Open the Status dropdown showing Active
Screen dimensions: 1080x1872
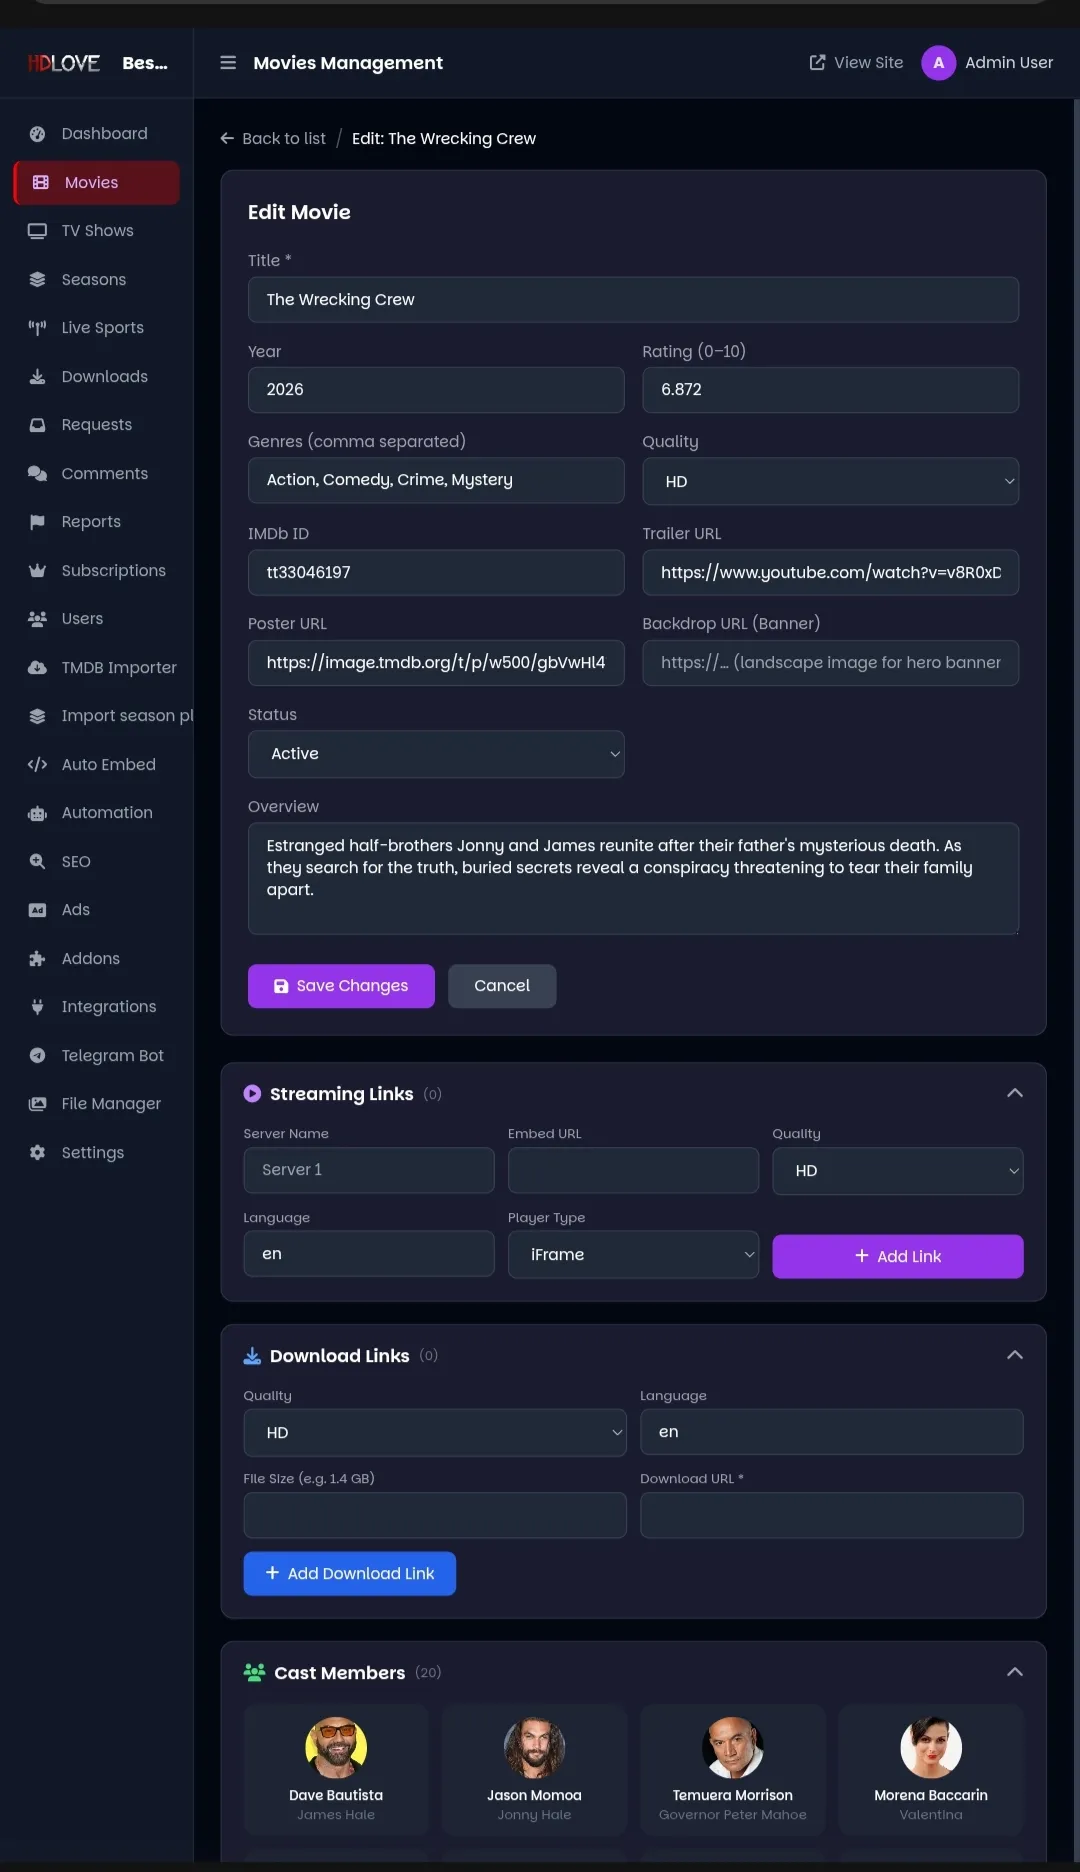pyautogui.click(x=436, y=754)
